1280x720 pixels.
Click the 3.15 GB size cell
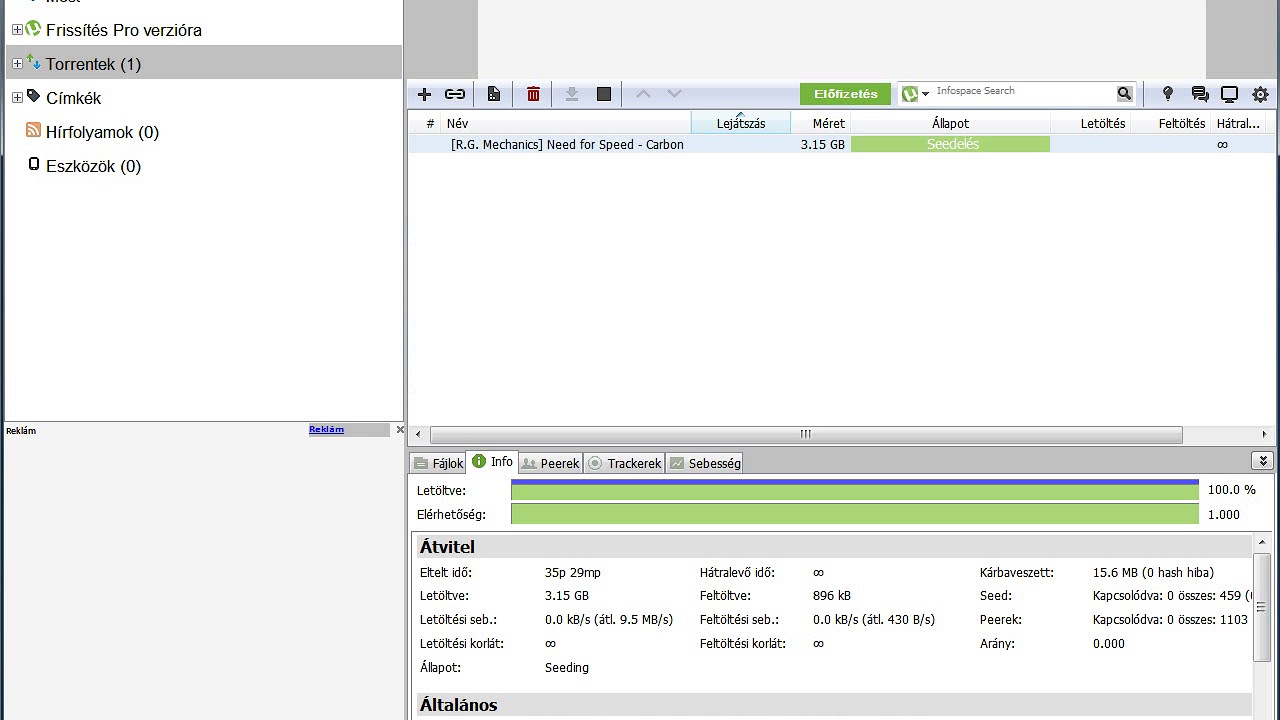[823, 144]
